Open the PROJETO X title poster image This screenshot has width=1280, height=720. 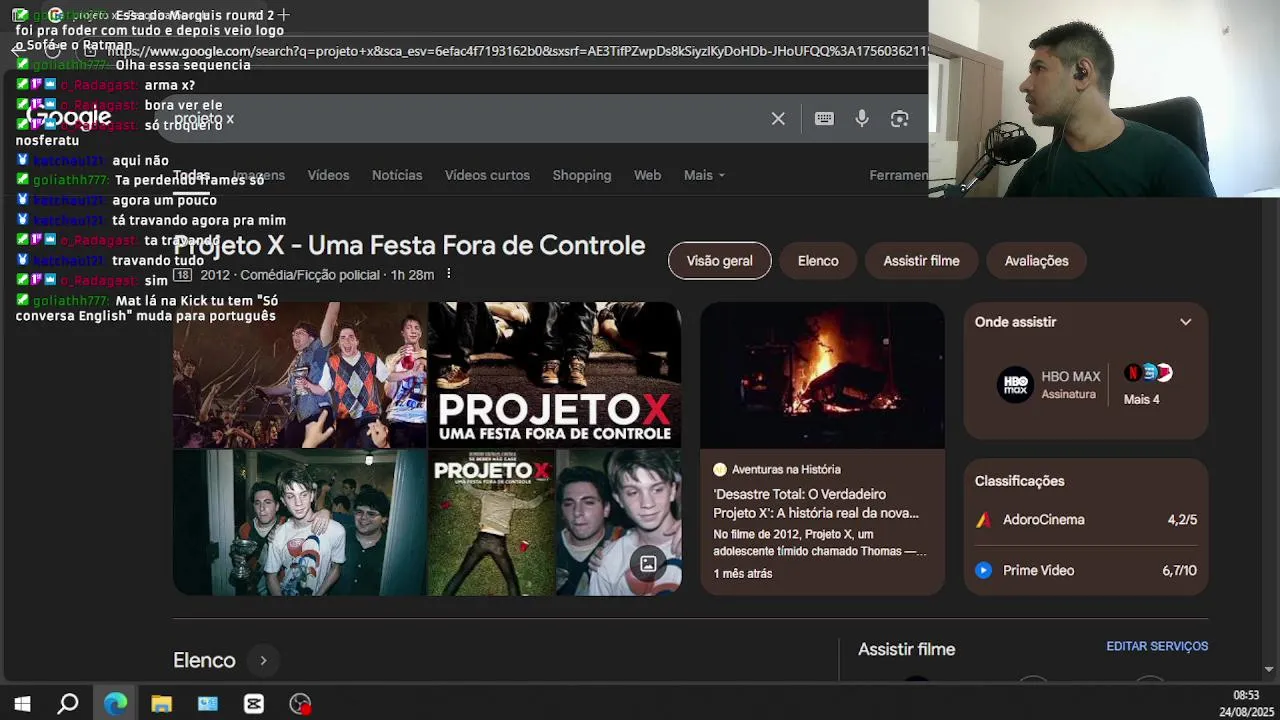(x=555, y=374)
